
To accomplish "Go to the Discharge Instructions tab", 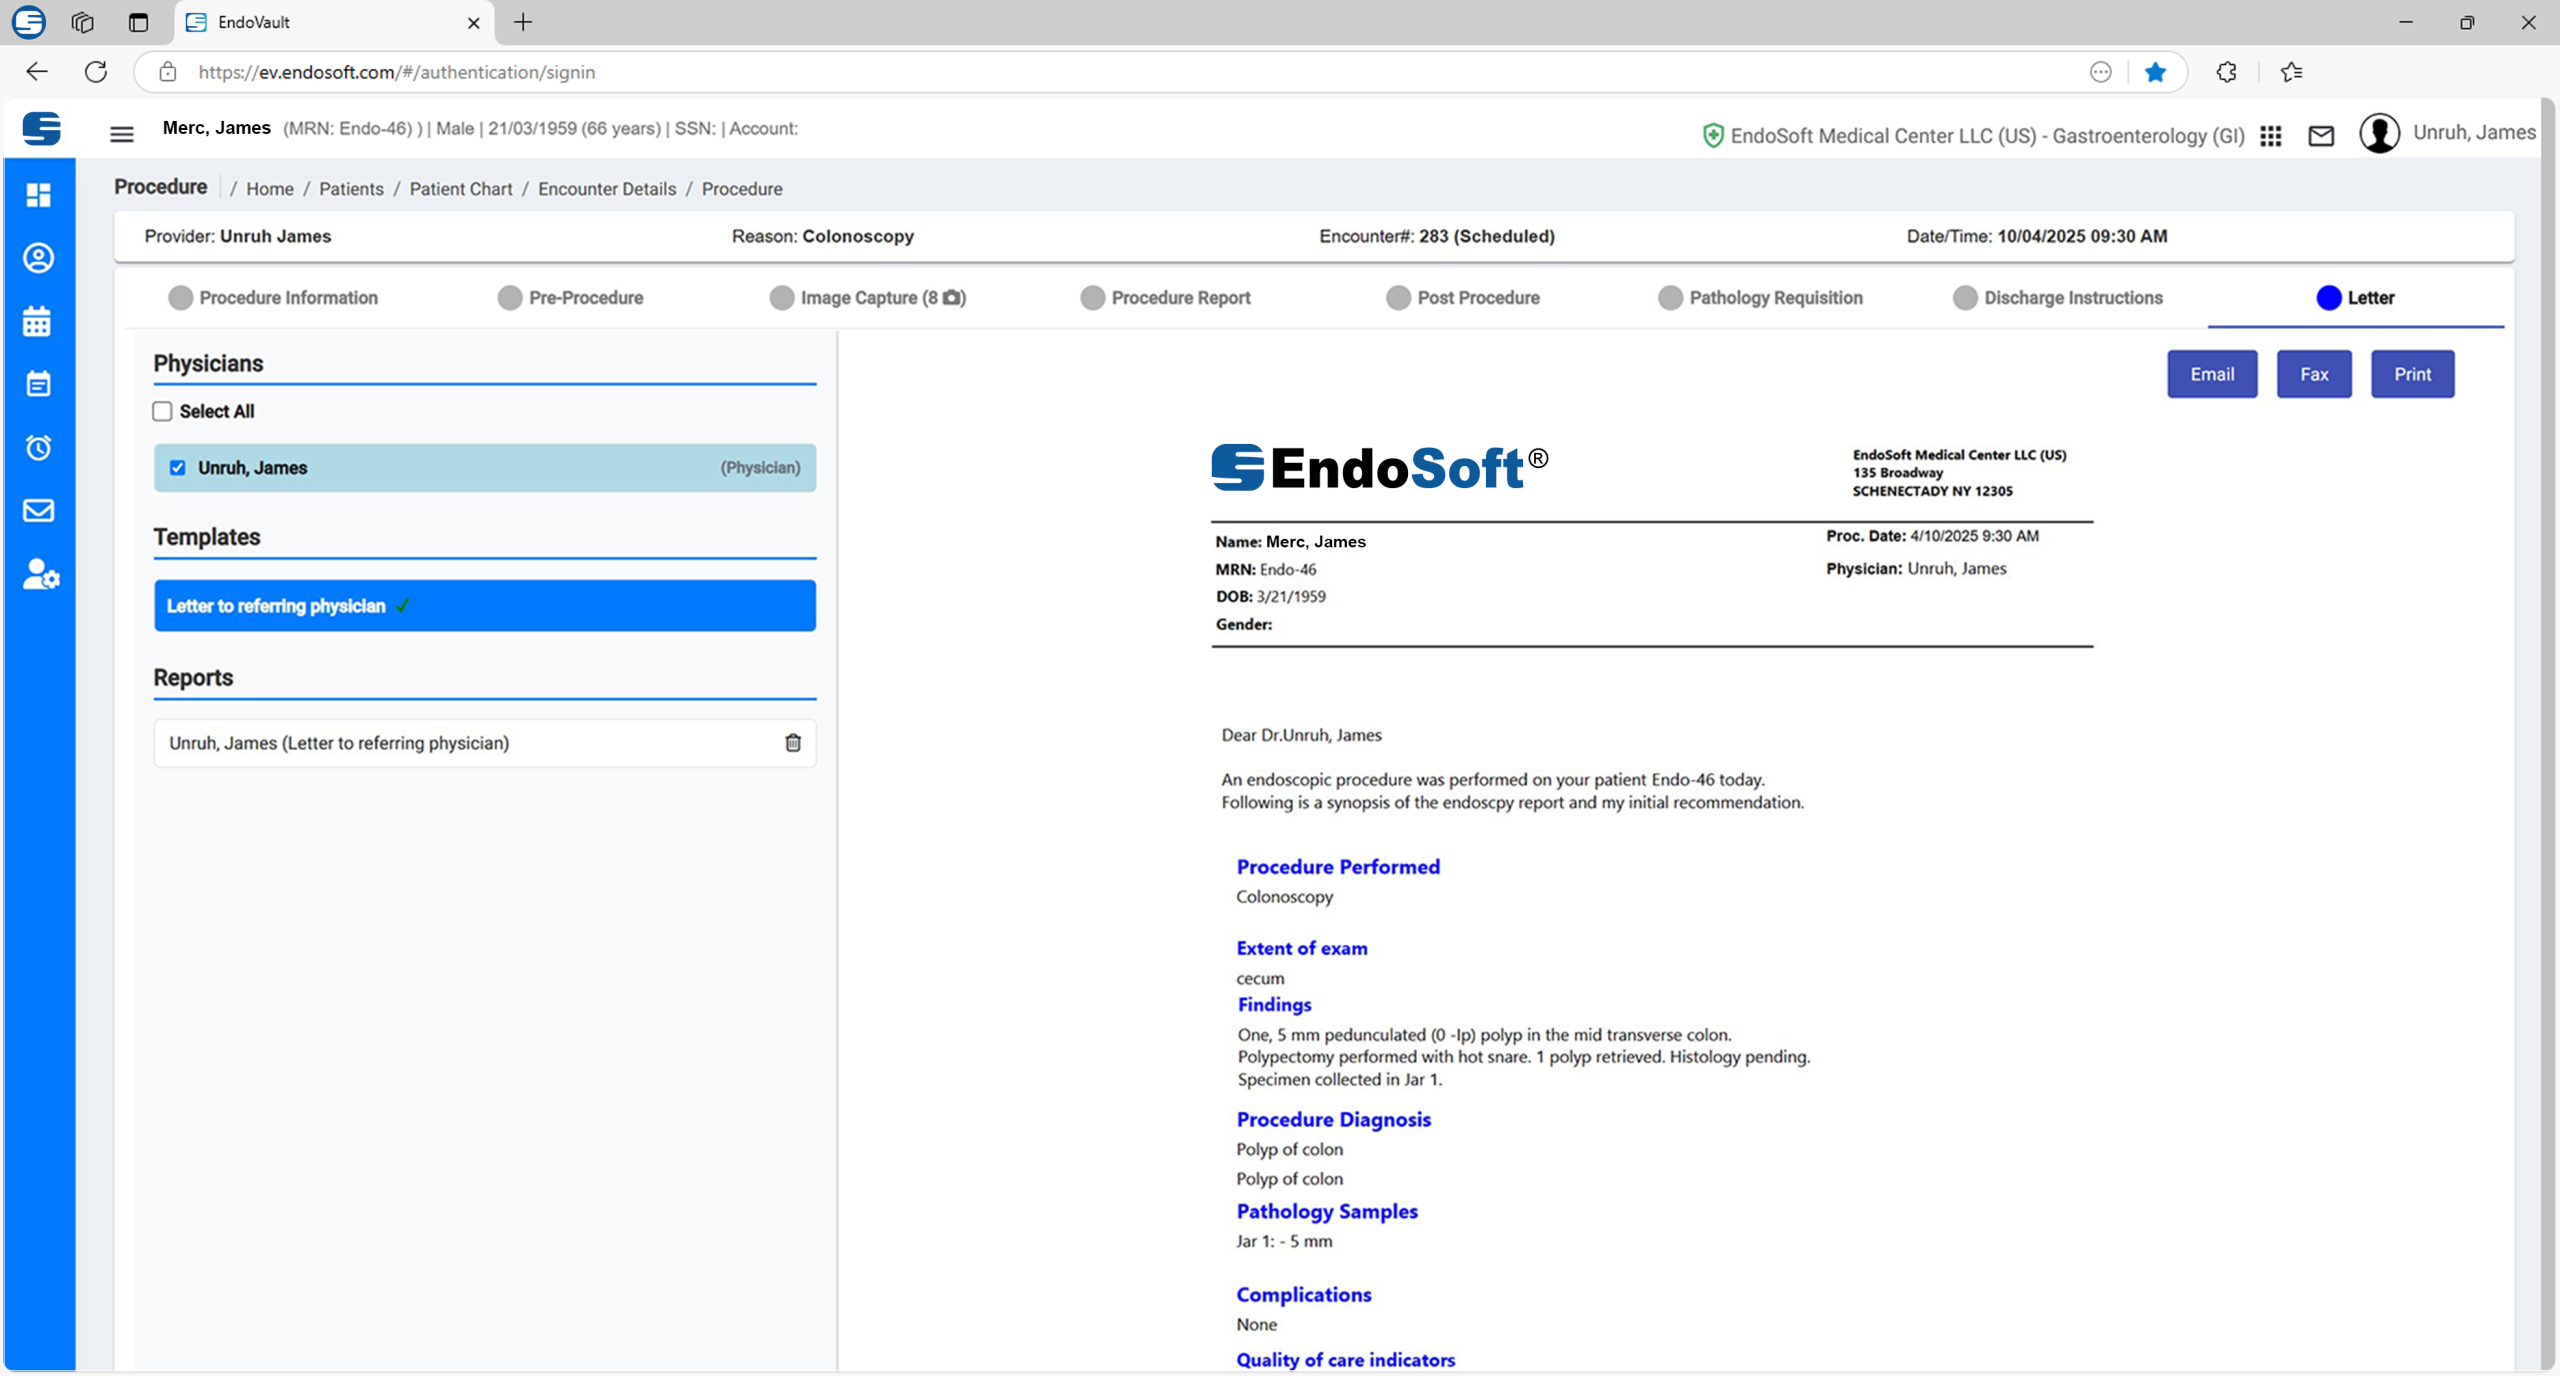I will 2072,298.
